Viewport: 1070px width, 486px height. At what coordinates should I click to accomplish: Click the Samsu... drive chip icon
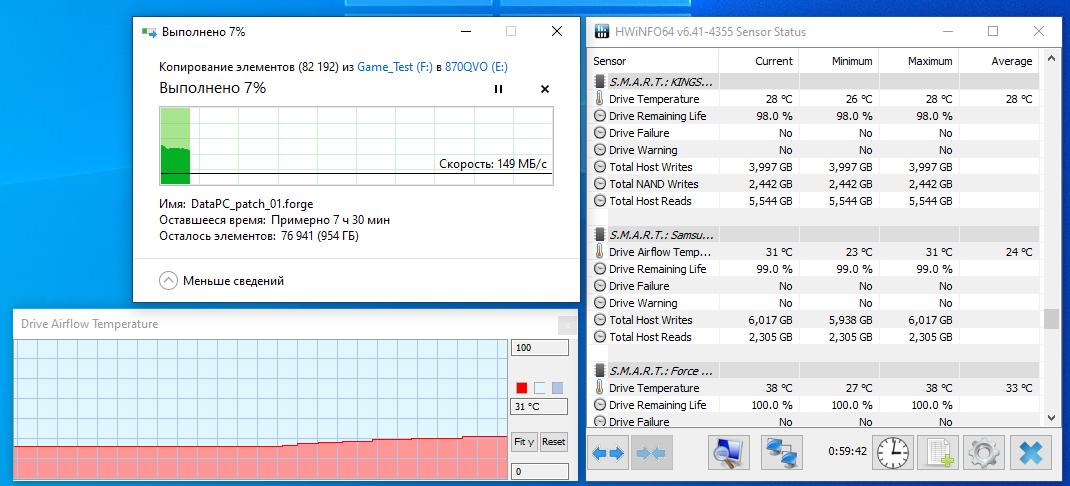(600, 235)
